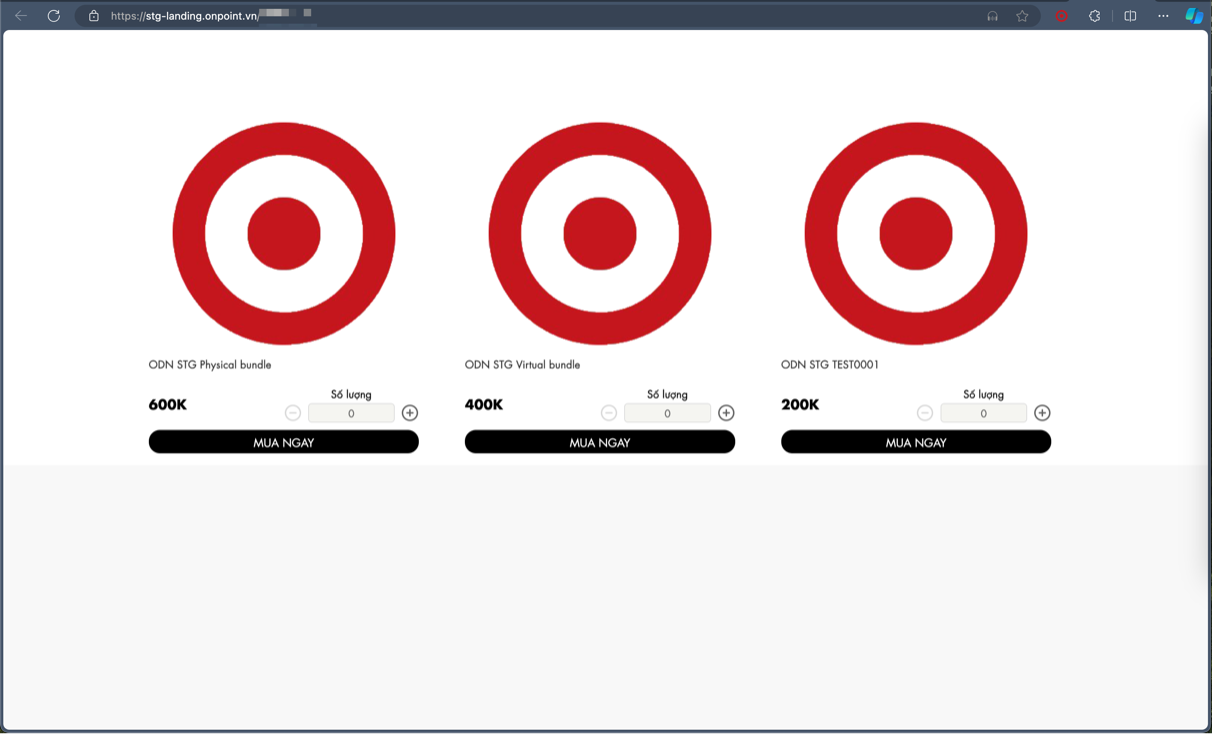Viewport: 1216px width, 736px height.
Task: Open the red extension icon in the toolbar
Action: coord(1062,16)
